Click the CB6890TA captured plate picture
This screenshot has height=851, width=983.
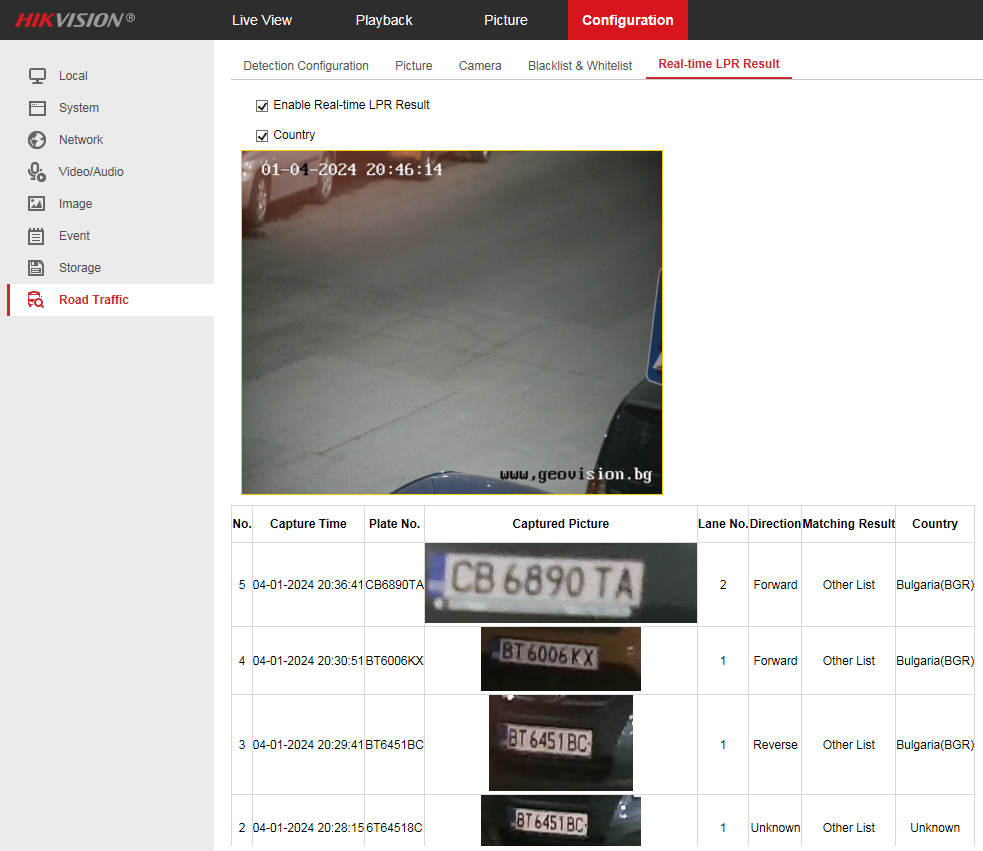coord(560,583)
